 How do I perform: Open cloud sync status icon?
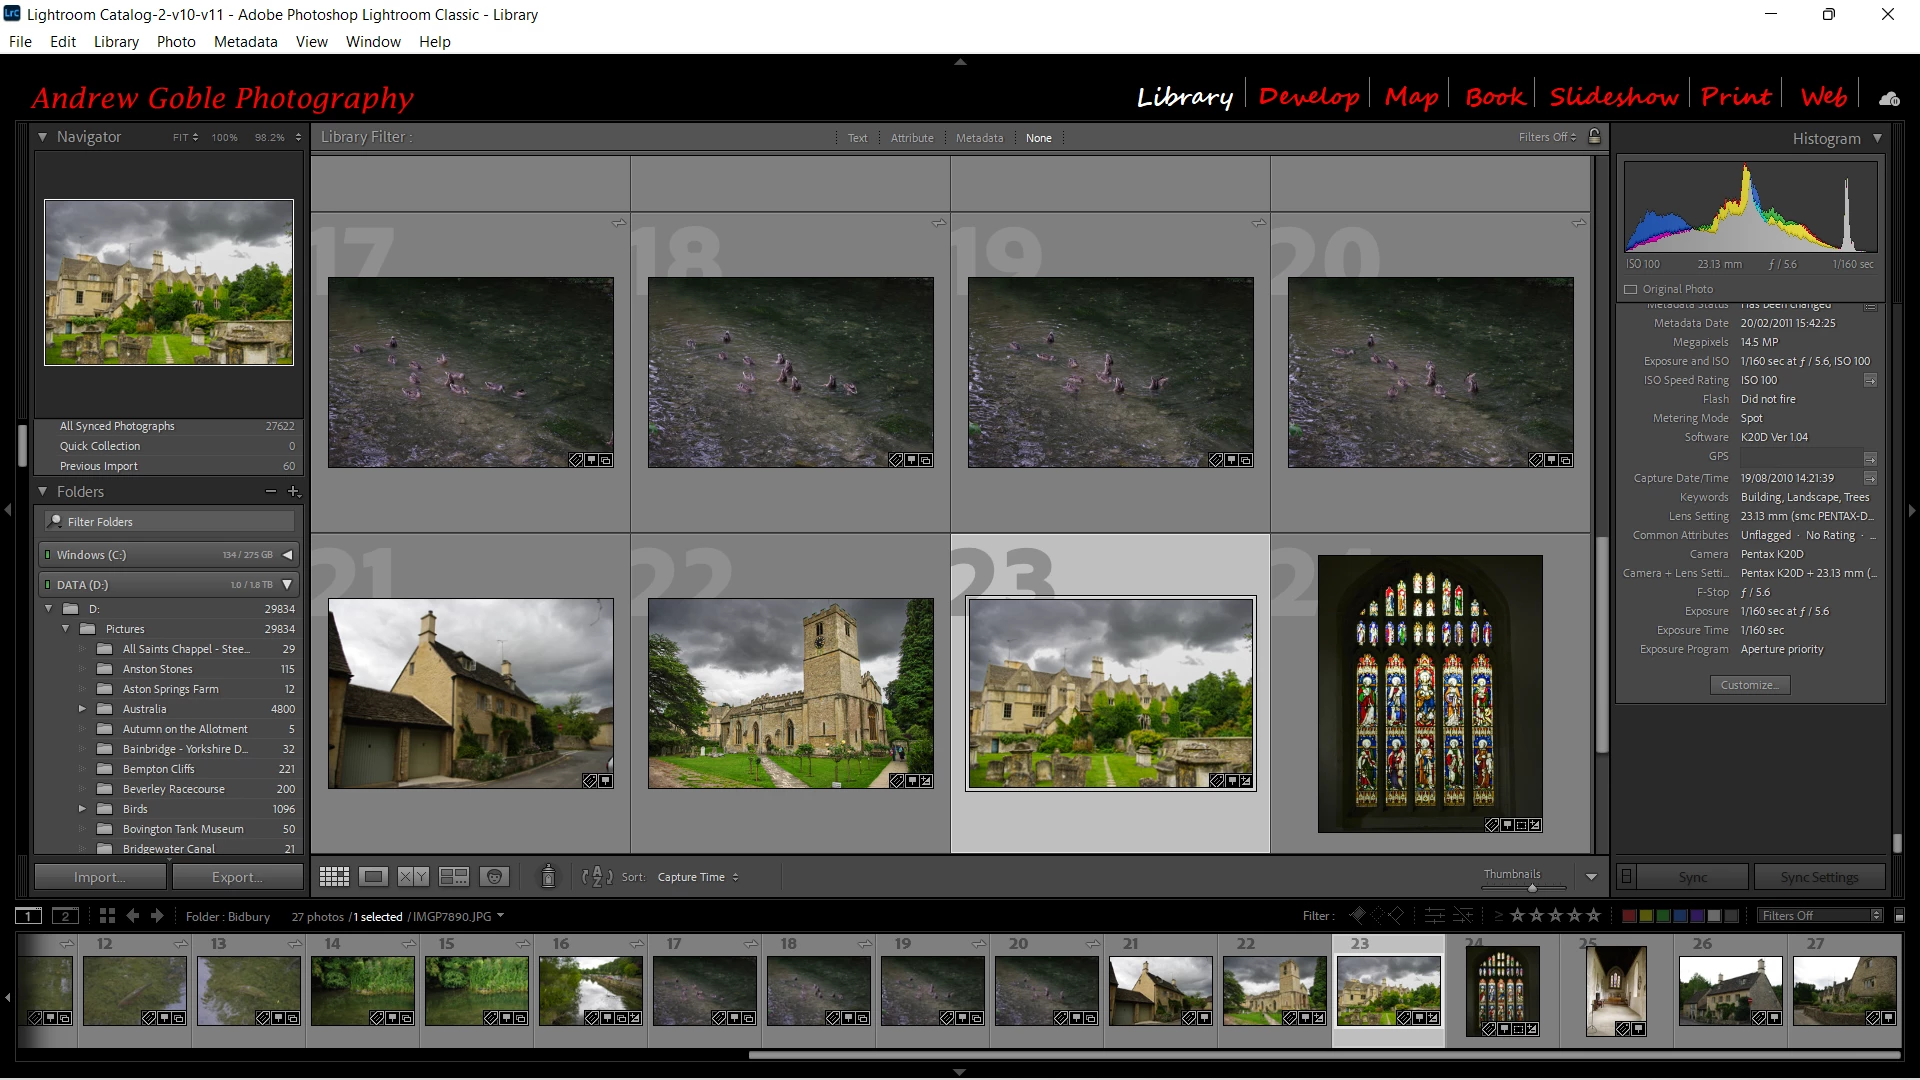[1889, 98]
